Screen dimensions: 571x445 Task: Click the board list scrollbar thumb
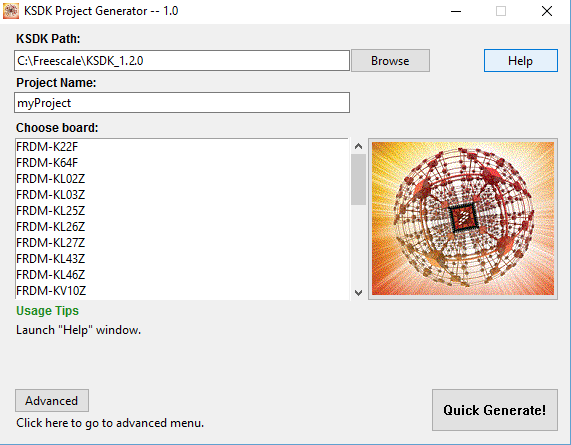pos(358,180)
